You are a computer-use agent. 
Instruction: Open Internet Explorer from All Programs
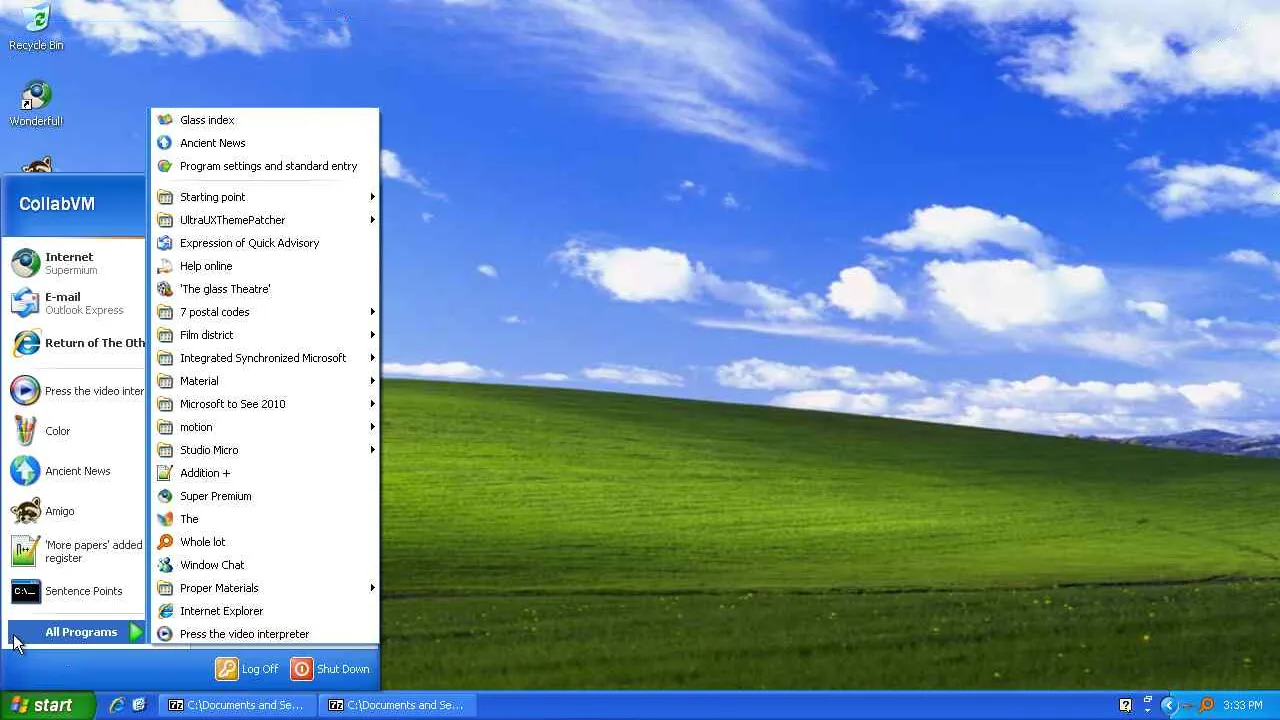point(265,611)
